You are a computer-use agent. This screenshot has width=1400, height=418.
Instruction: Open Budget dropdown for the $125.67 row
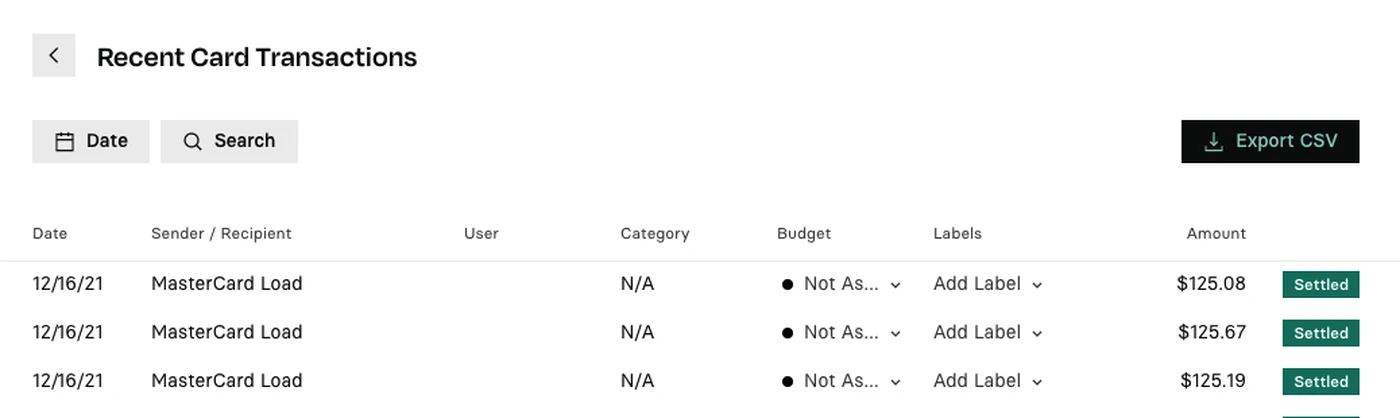(841, 332)
